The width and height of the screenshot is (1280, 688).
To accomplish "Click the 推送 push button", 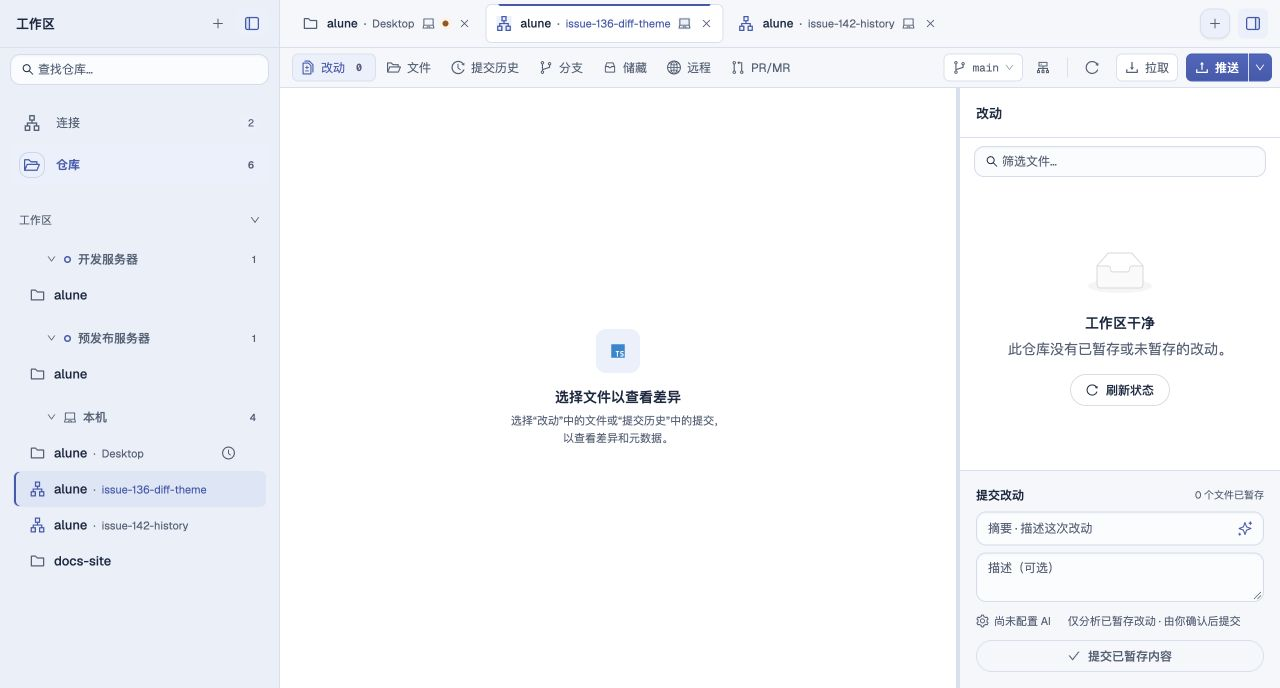I will pos(1217,67).
